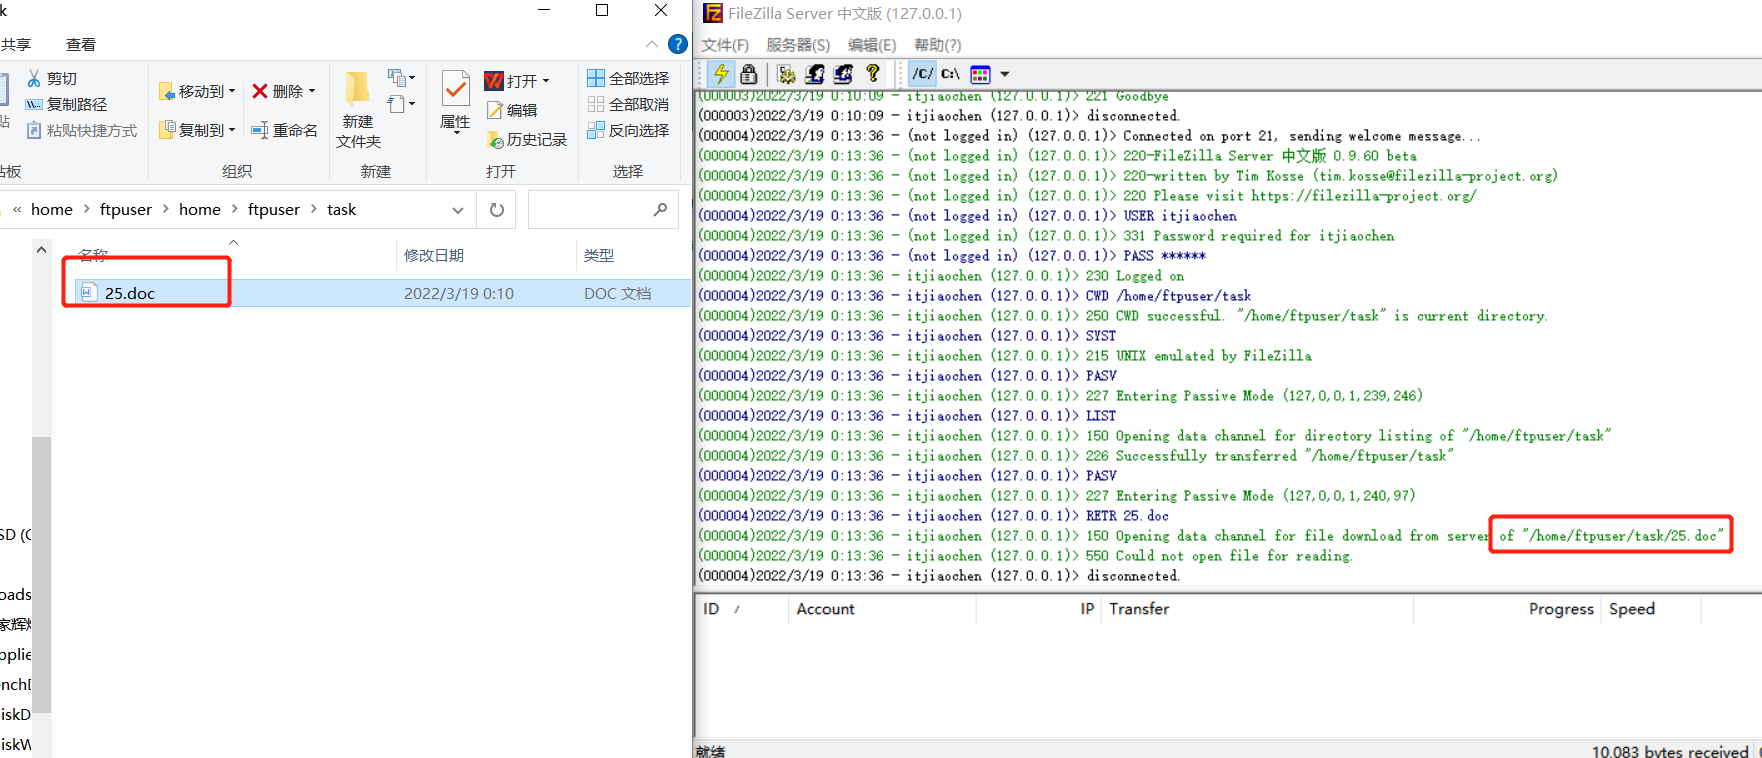
Task: Click the red X 删除 delete button
Action: (277, 91)
